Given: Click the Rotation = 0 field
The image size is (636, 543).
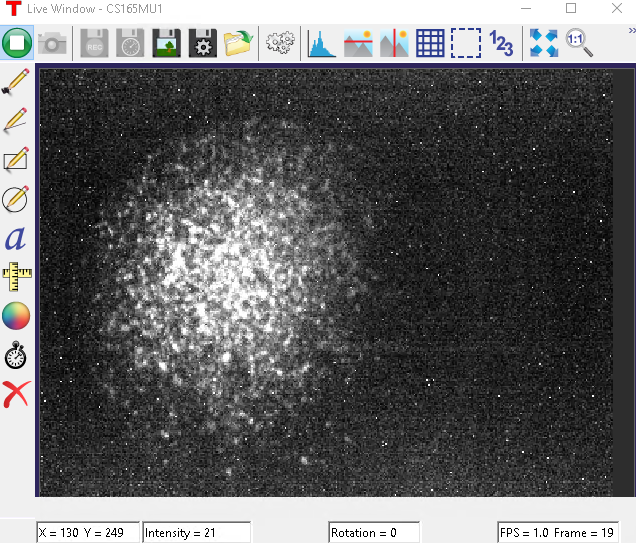Looking at the screenshot, I should click(374, 532).
